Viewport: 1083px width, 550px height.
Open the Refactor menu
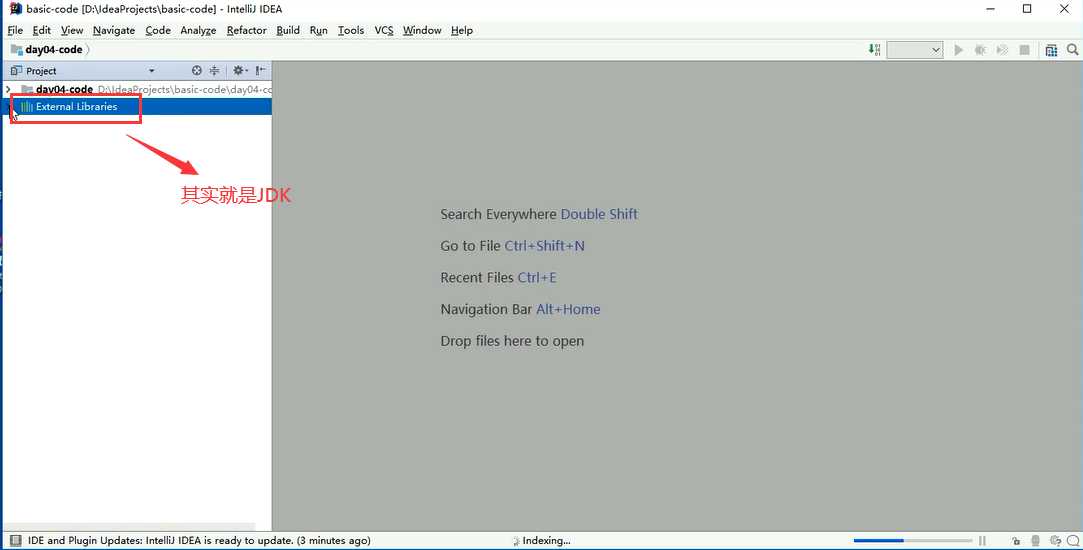tap(247, 30)
